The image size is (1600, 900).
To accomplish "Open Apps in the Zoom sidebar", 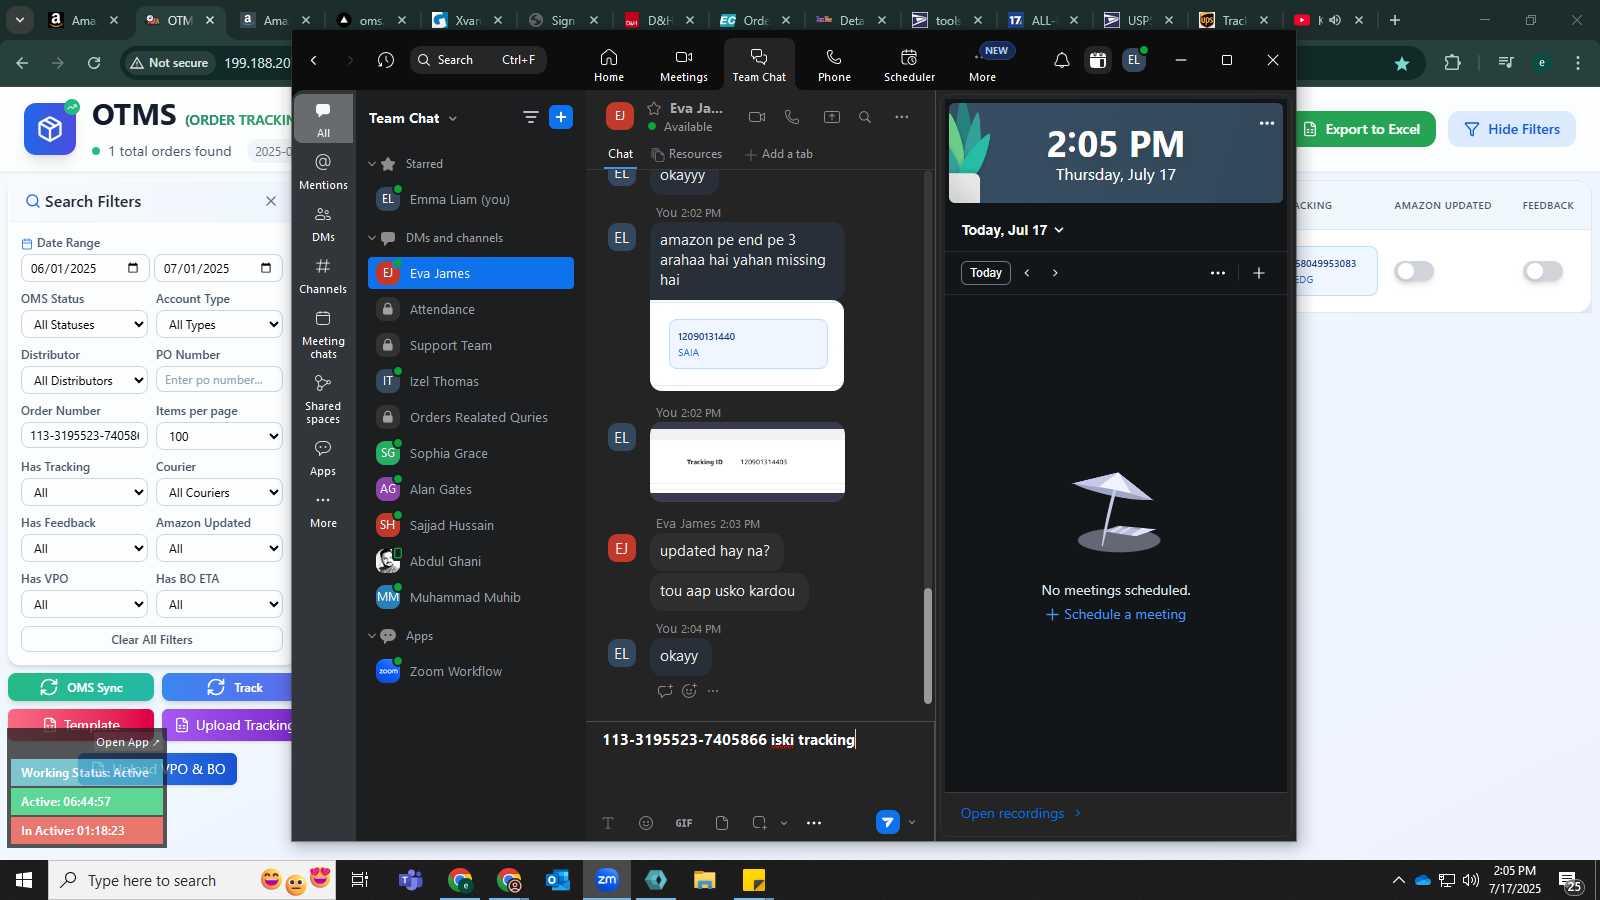I will click(x=323, y=458).
